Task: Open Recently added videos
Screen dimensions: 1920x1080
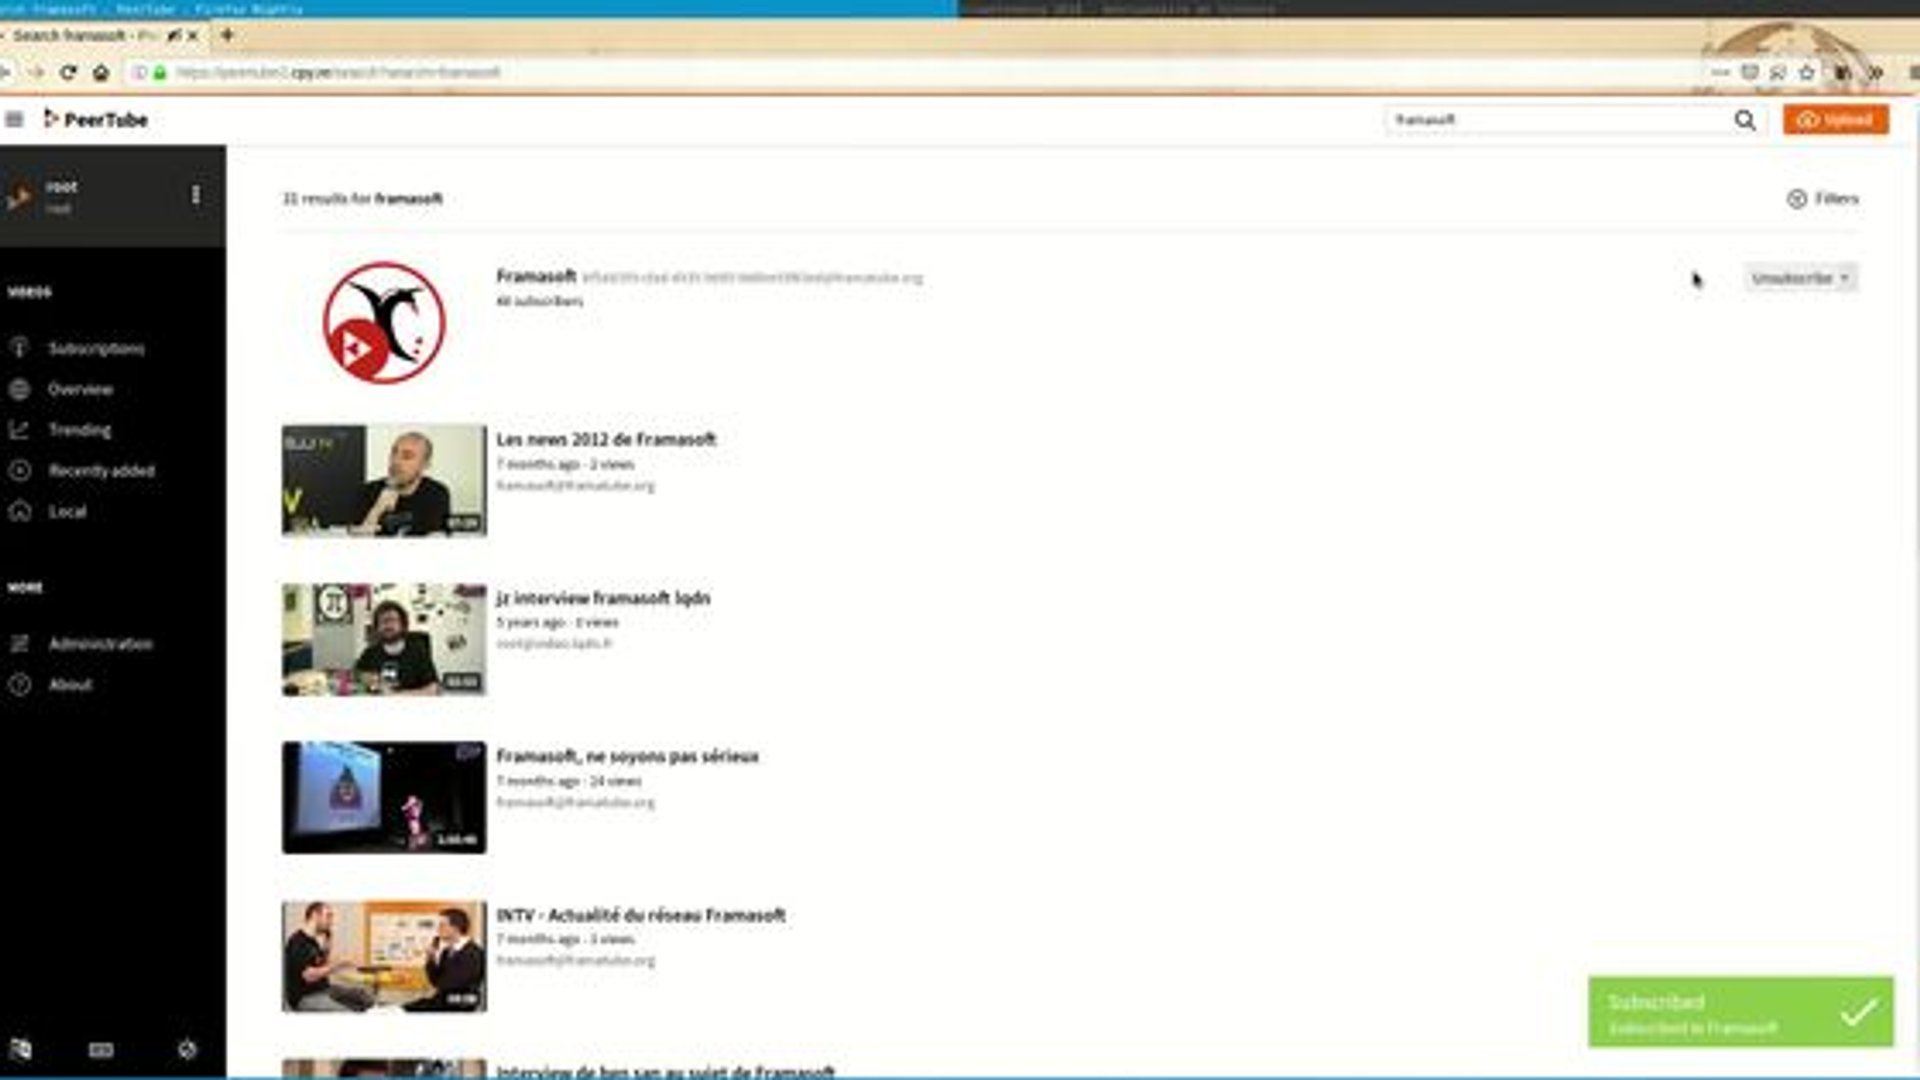Action: point(101,471)
